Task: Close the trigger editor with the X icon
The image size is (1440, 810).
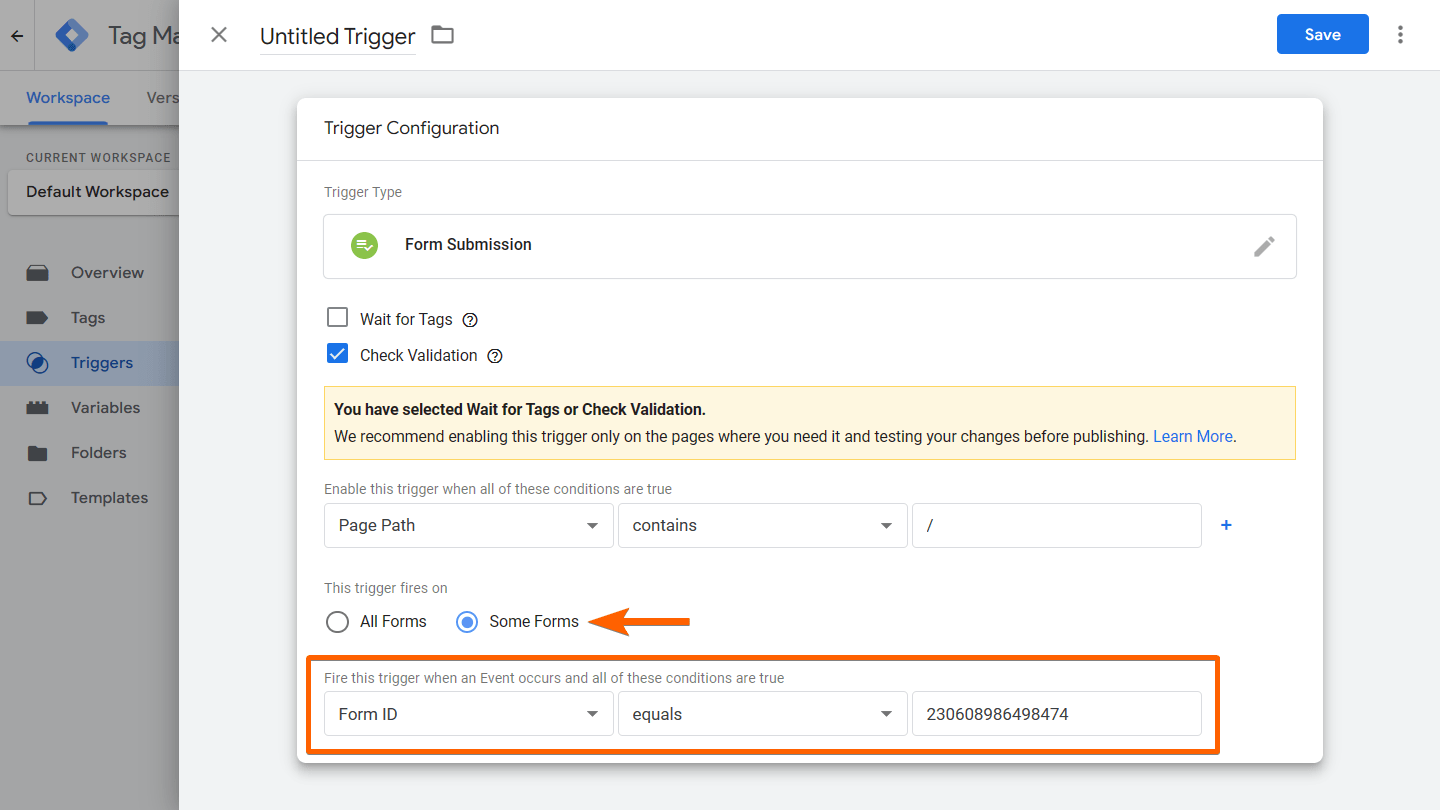Action: coord(219,35)
